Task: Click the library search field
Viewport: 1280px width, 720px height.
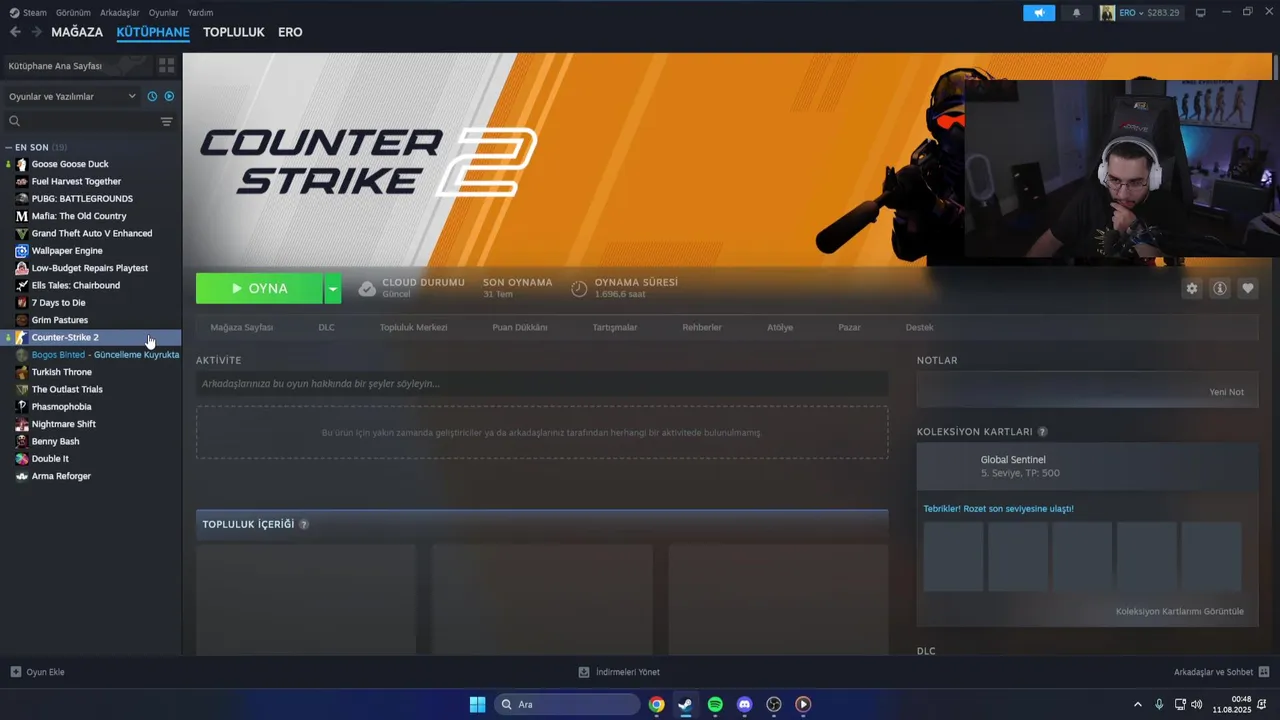Action: coord(82,121)
